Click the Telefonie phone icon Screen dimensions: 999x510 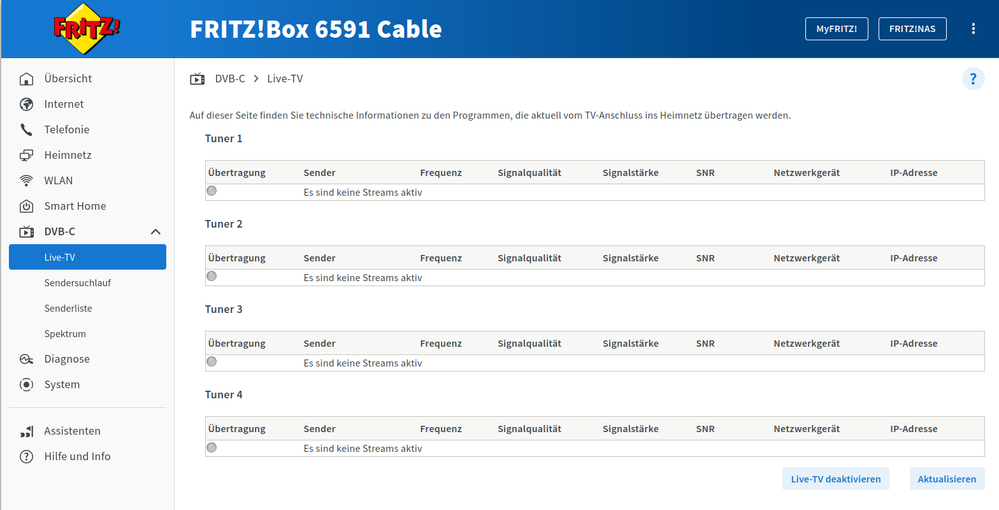point(26,130)
